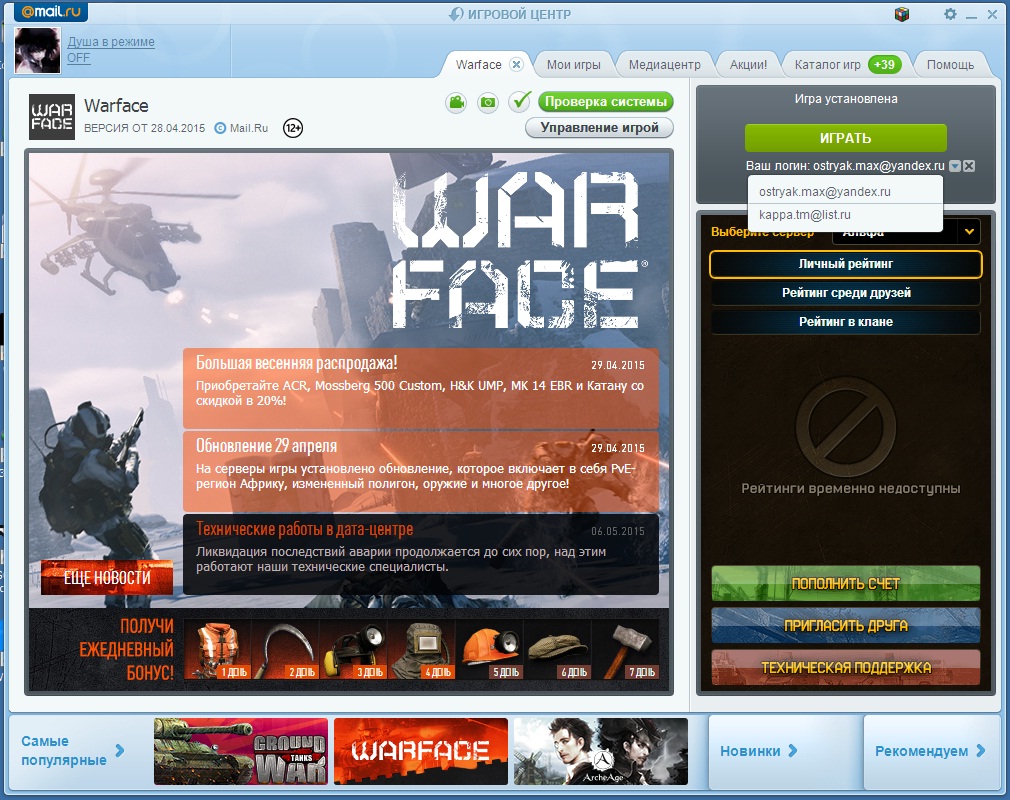Click the 12+ age rating badge
Viewport: 1010px width, 800px height.
pos(293,128)
